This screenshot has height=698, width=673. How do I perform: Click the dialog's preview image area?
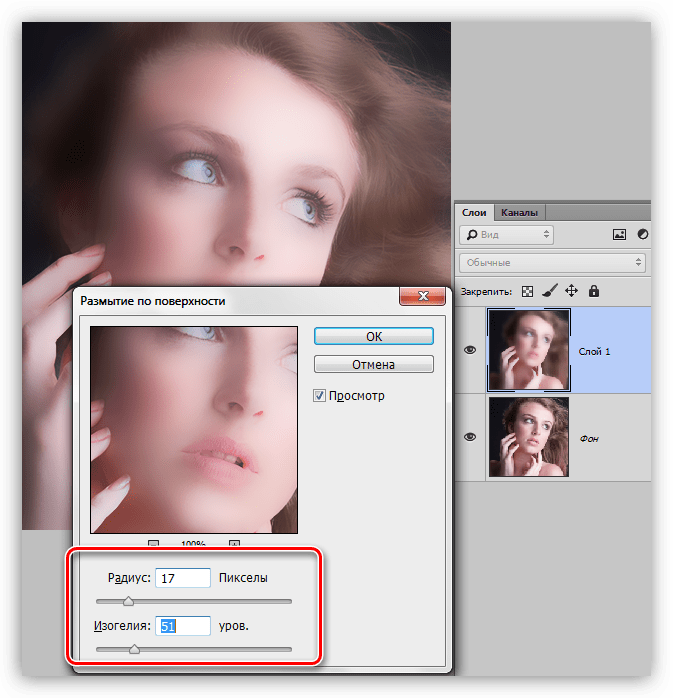[194, 430]
